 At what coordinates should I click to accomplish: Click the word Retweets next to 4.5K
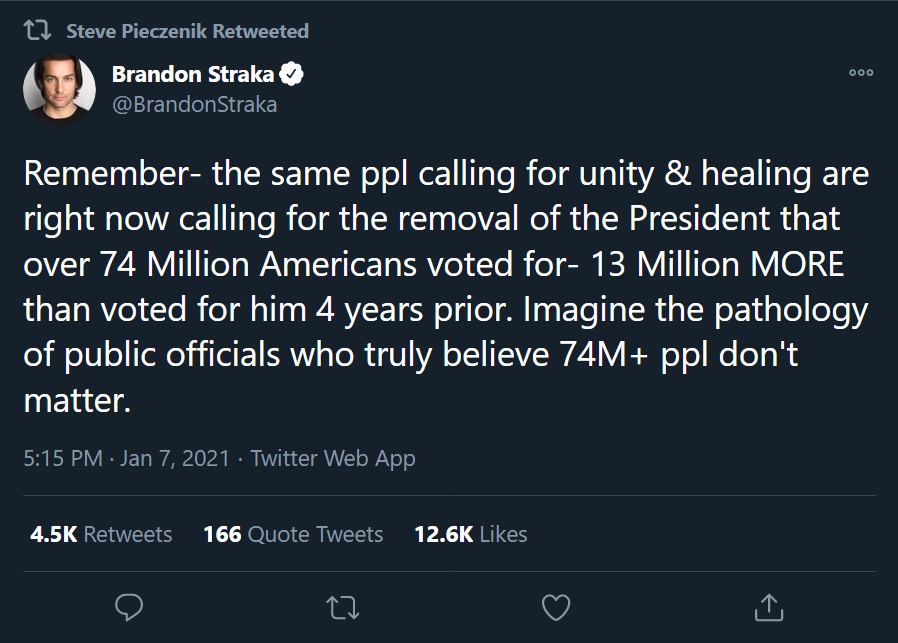(x=128, y=534)
